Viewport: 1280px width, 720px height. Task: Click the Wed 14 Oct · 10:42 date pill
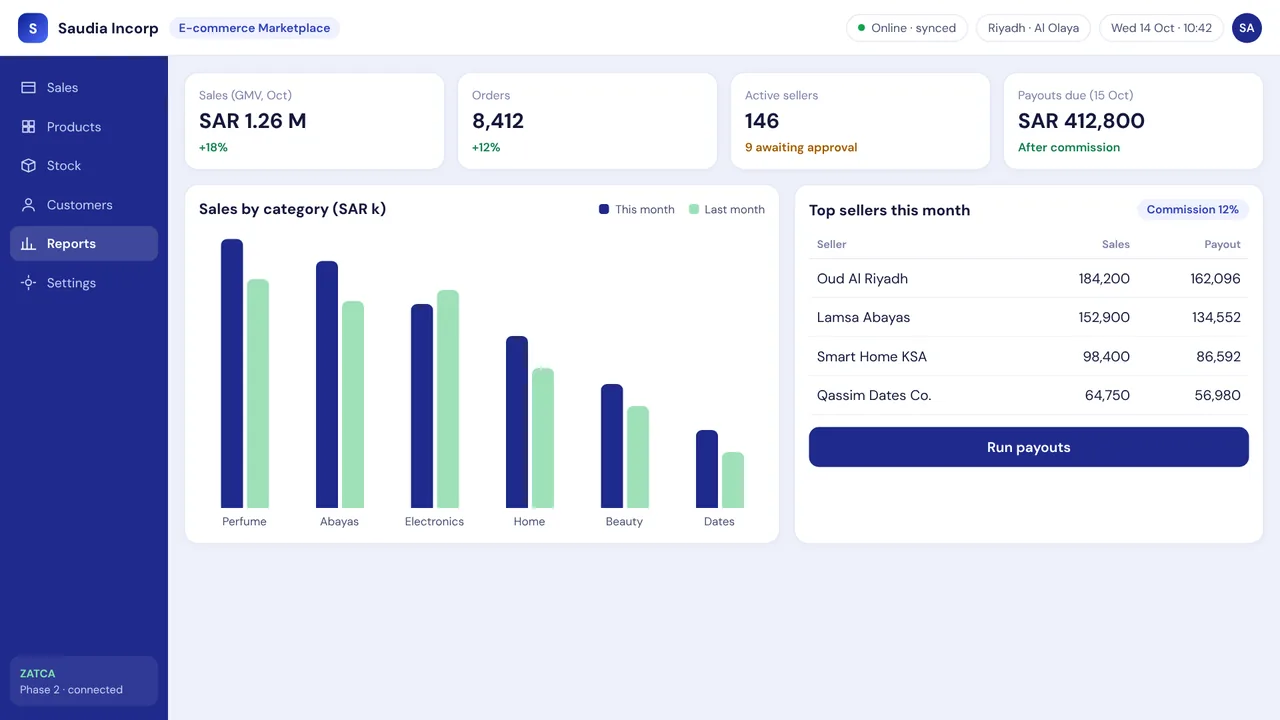(1161, 28)
